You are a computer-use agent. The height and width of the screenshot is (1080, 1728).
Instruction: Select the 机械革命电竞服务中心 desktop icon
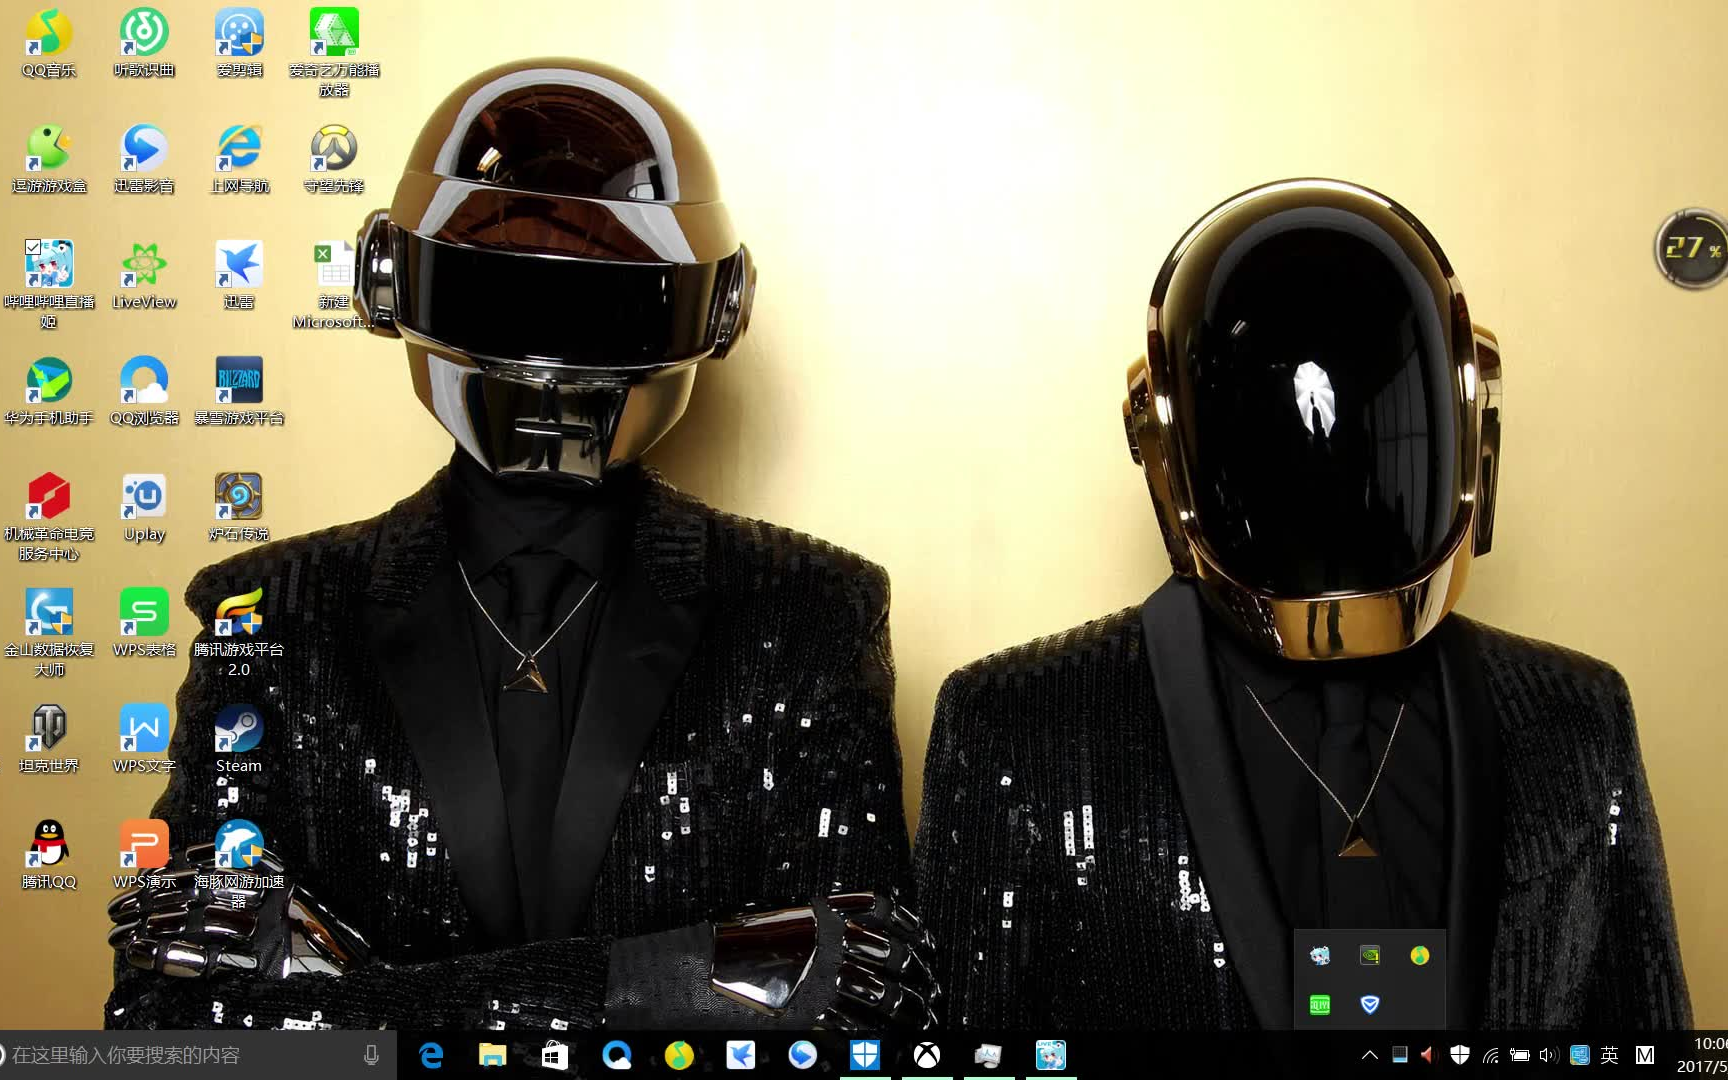tap(48, 518)
